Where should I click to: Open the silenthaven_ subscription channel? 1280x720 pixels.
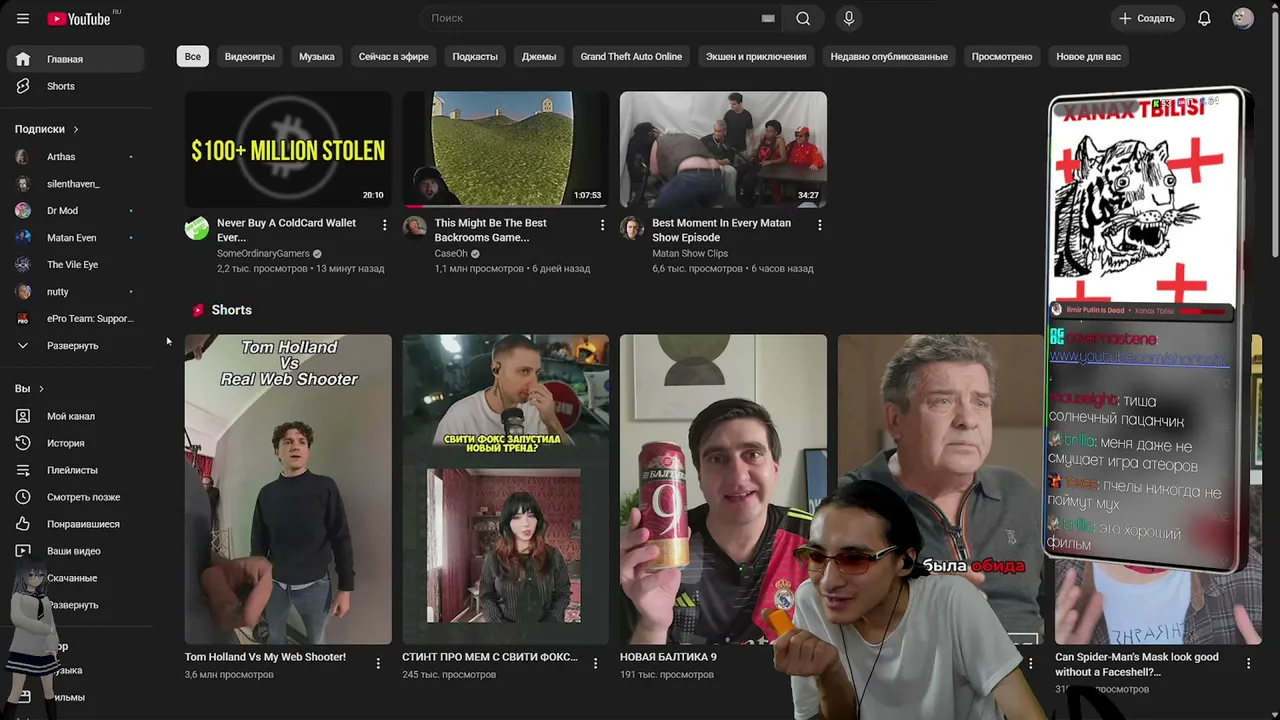click(x=76, y=184)
